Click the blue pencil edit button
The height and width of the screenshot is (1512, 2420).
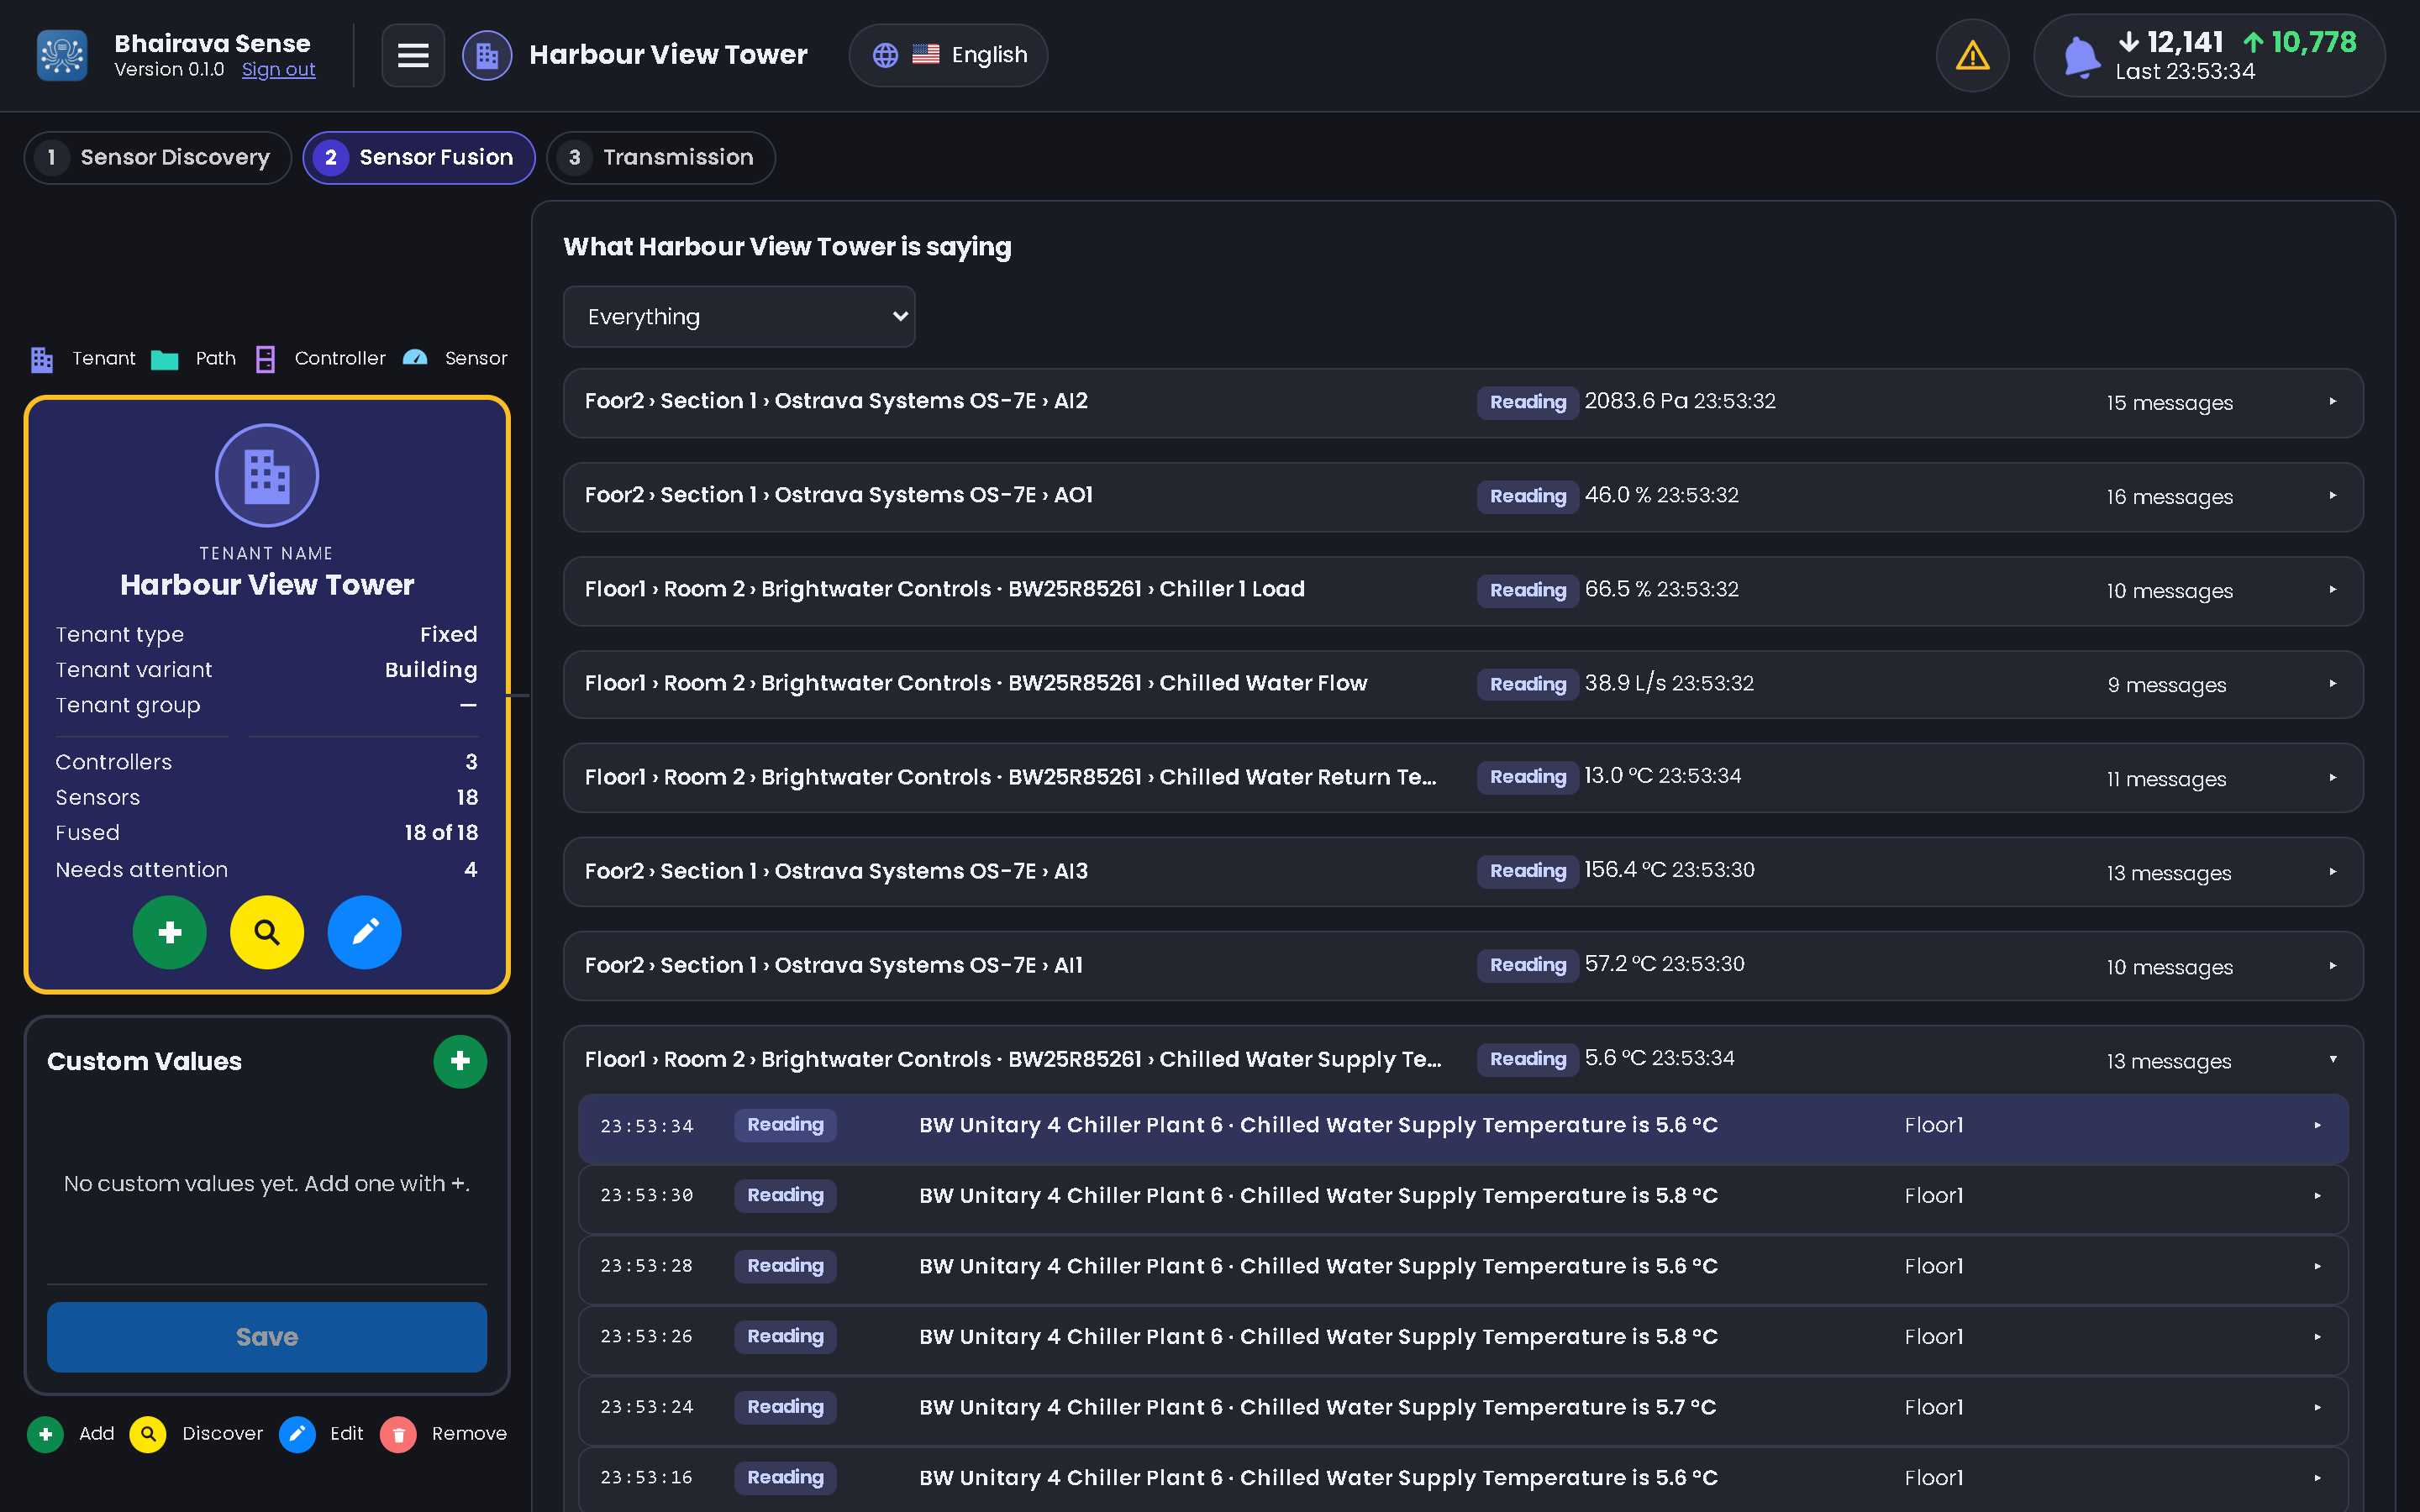(x=364, y=932)
